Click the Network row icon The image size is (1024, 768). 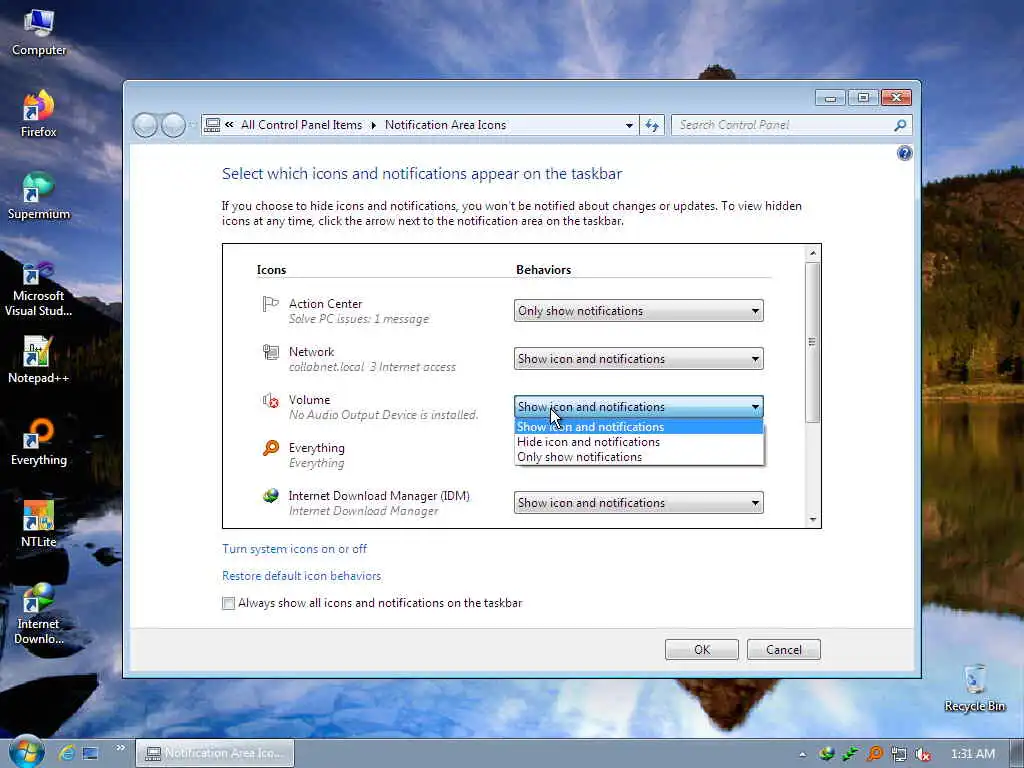click(x=270, y=352)
